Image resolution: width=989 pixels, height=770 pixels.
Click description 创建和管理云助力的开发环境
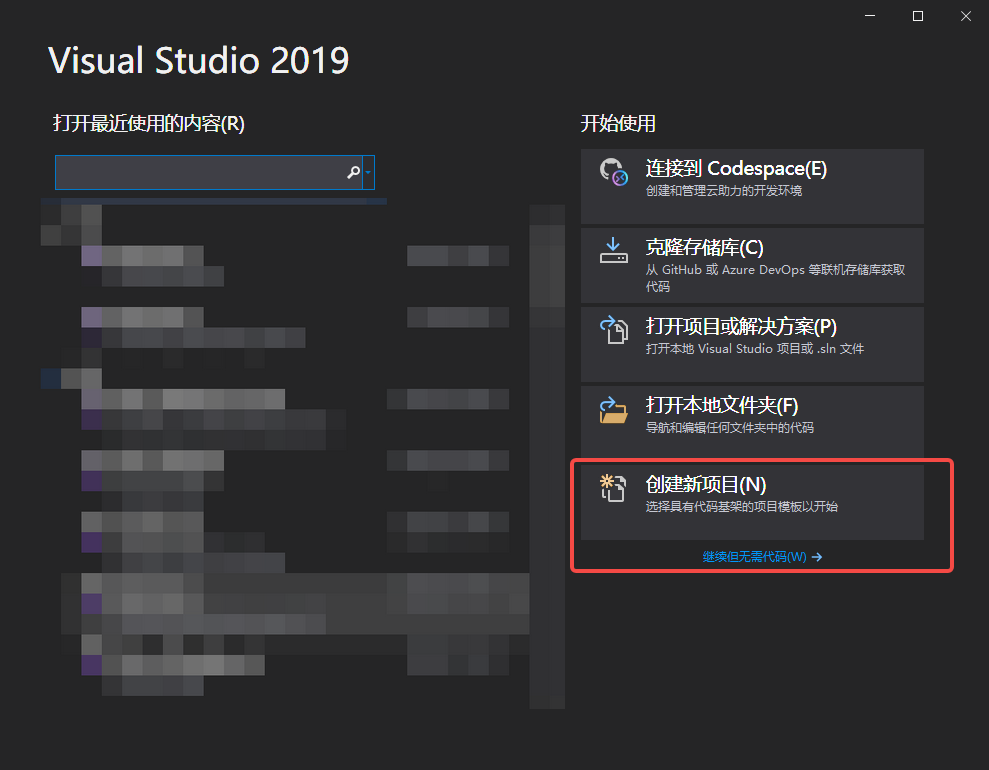point(723,190)
